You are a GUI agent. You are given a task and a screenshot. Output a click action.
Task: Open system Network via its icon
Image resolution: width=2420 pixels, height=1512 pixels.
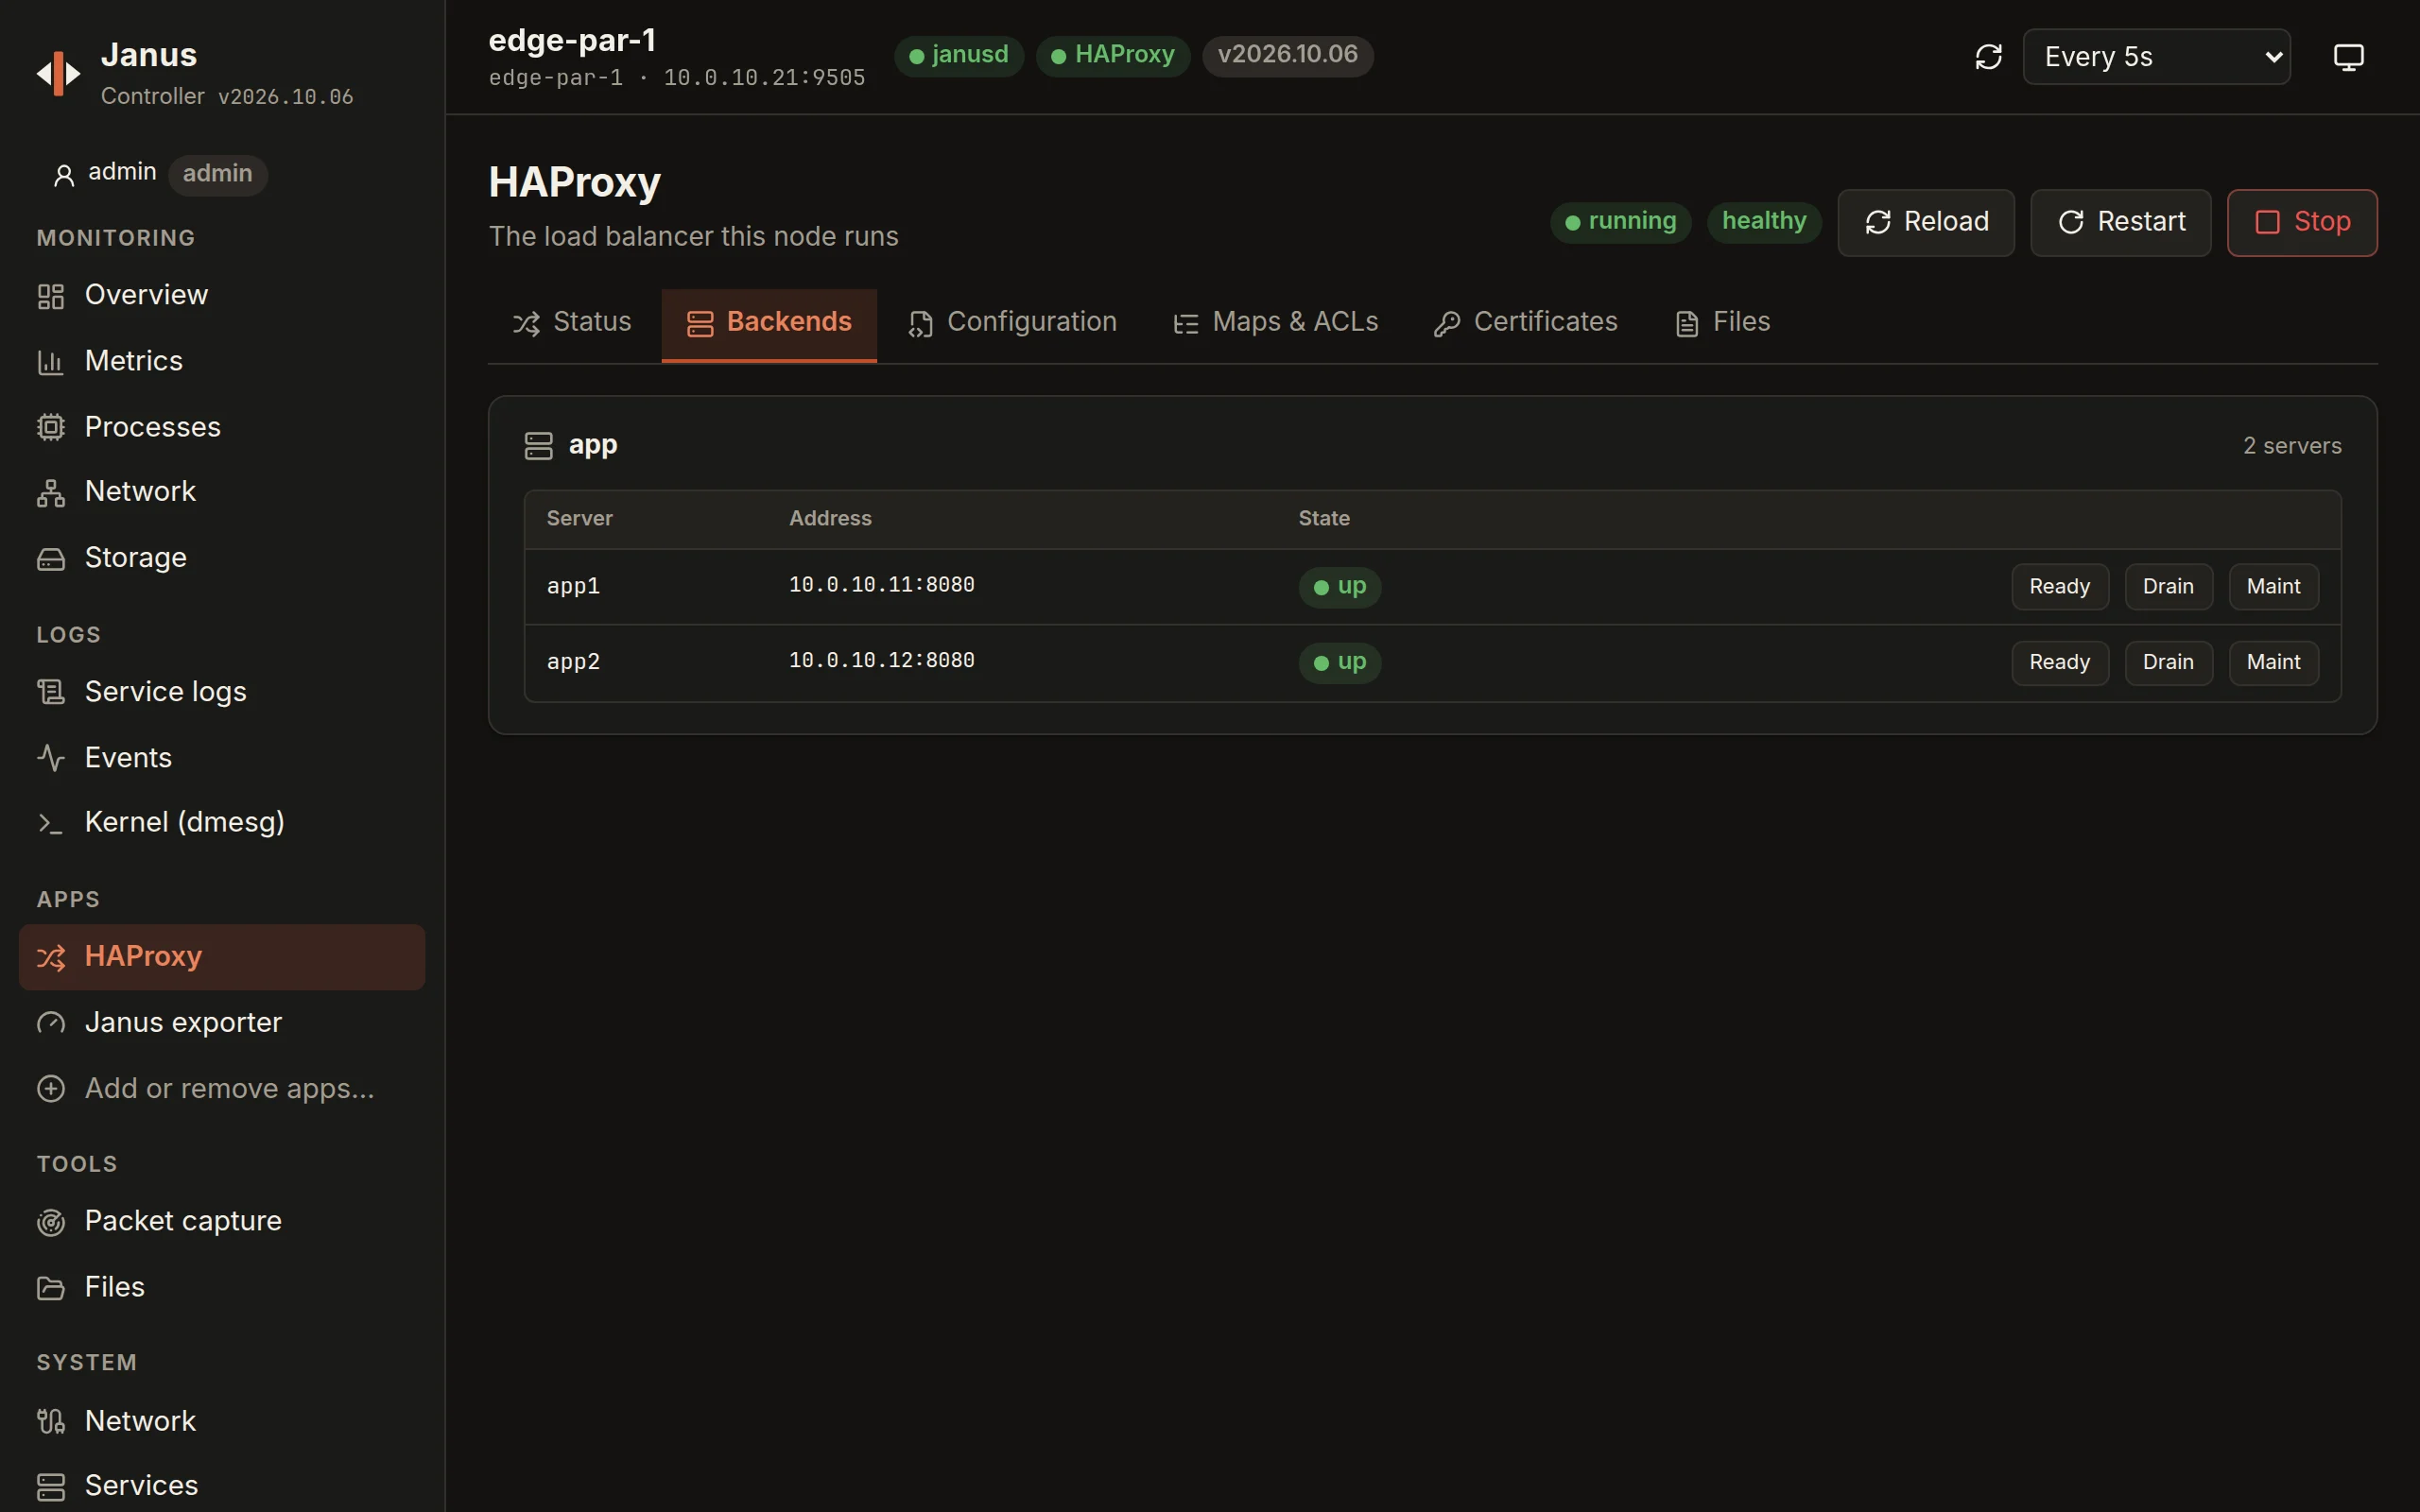pyautogui.click(x=51, y=1421)
